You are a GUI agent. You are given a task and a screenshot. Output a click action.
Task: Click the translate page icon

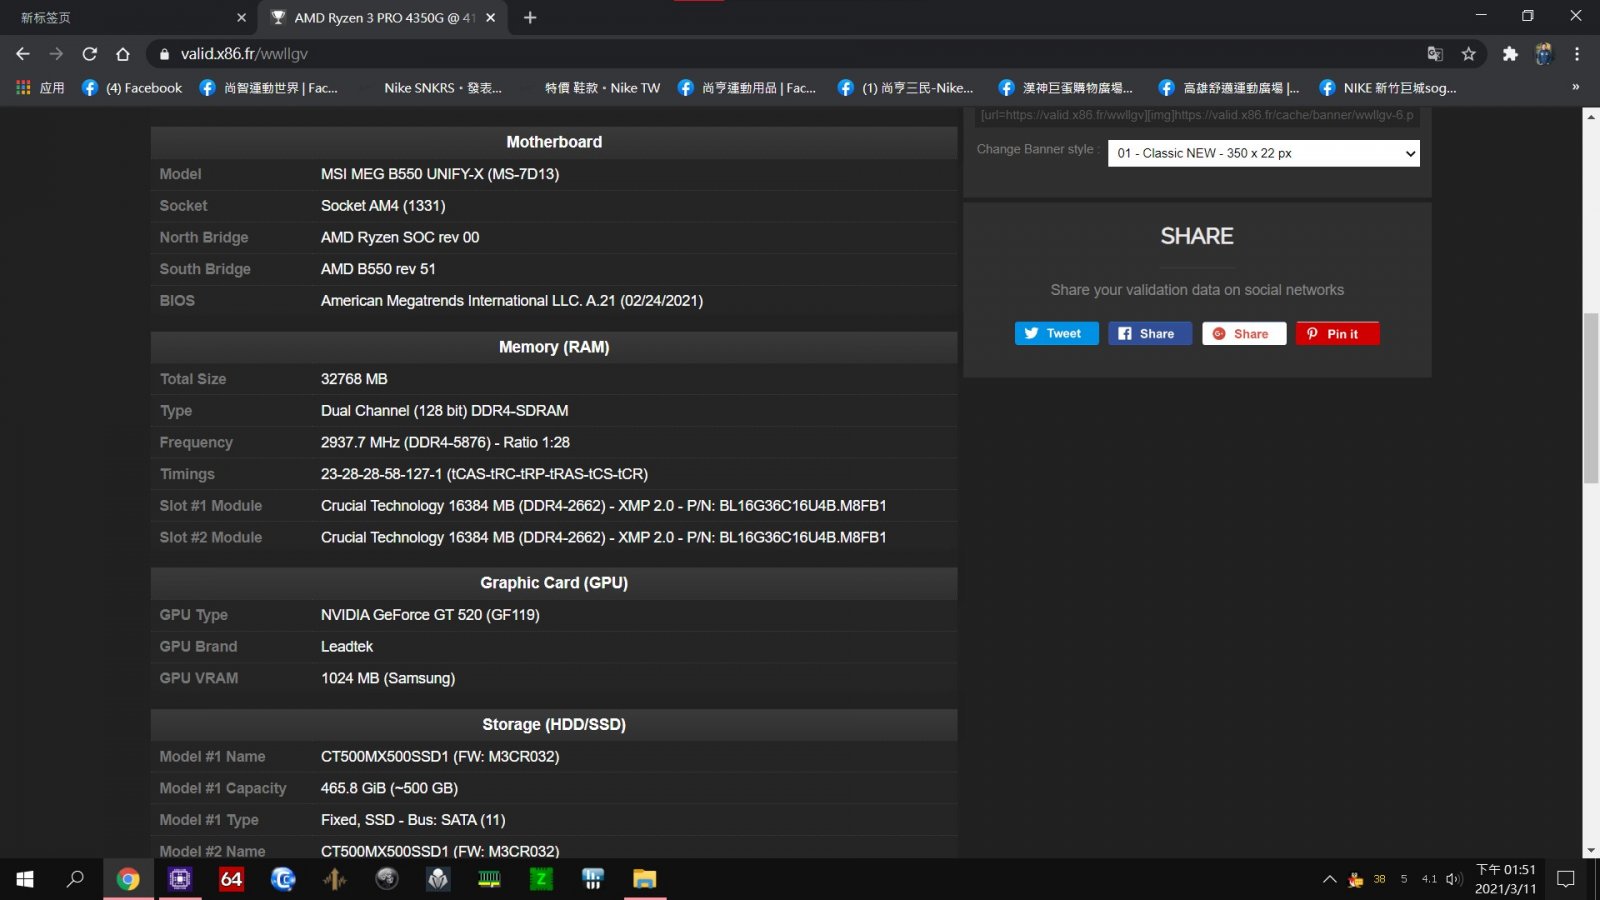(x=1435, y=54)
